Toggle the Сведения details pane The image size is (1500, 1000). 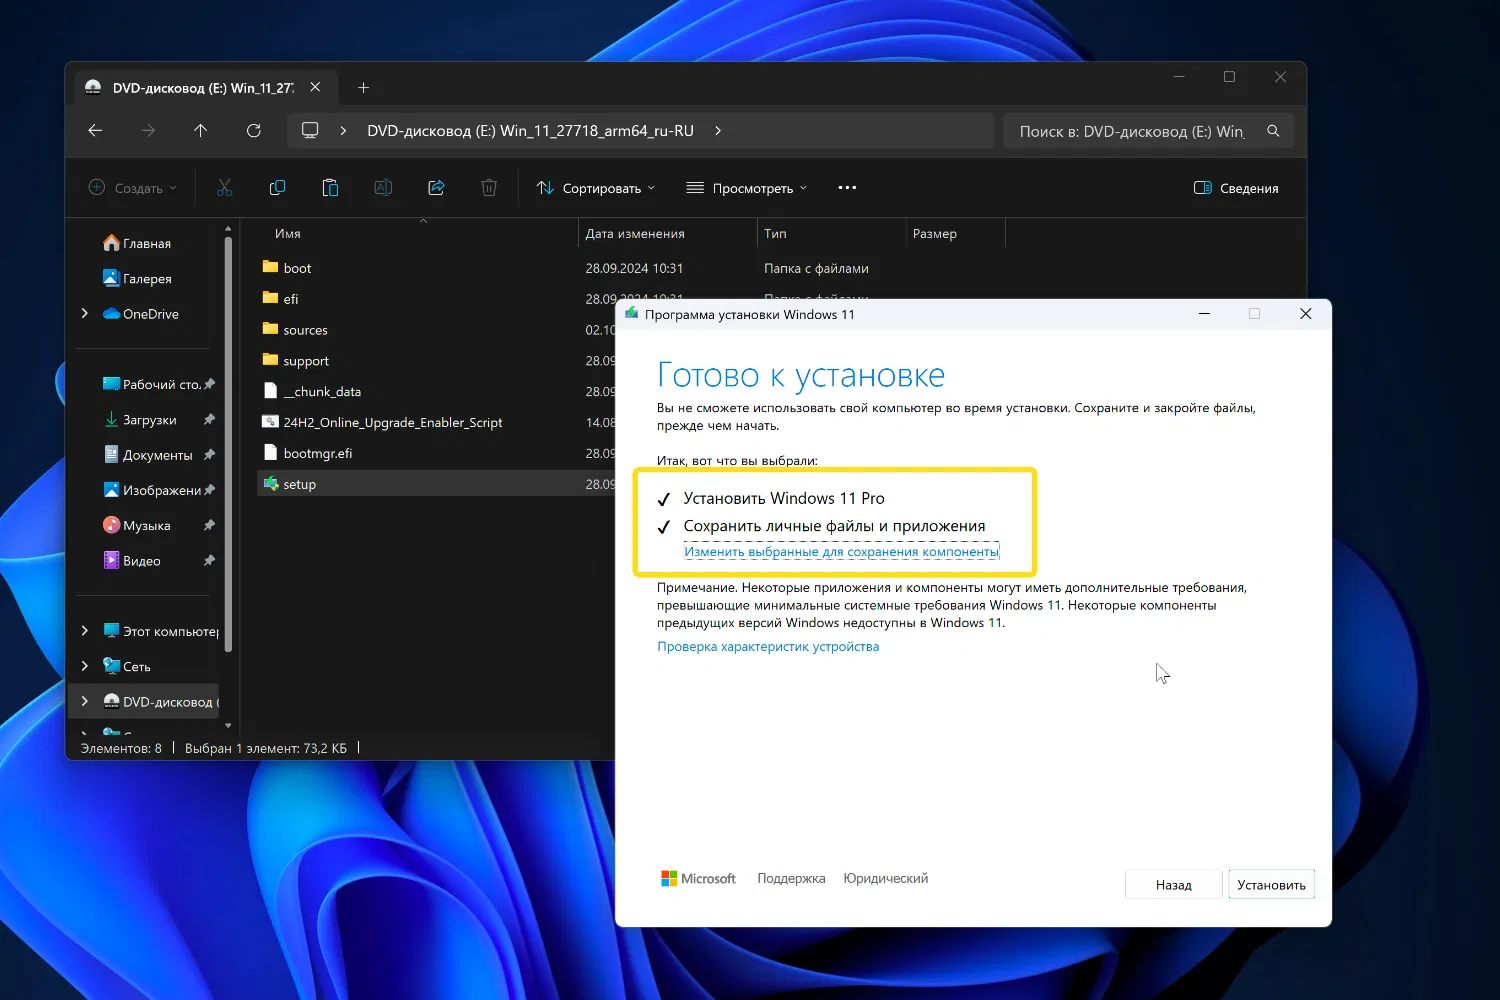point(1236,188)
